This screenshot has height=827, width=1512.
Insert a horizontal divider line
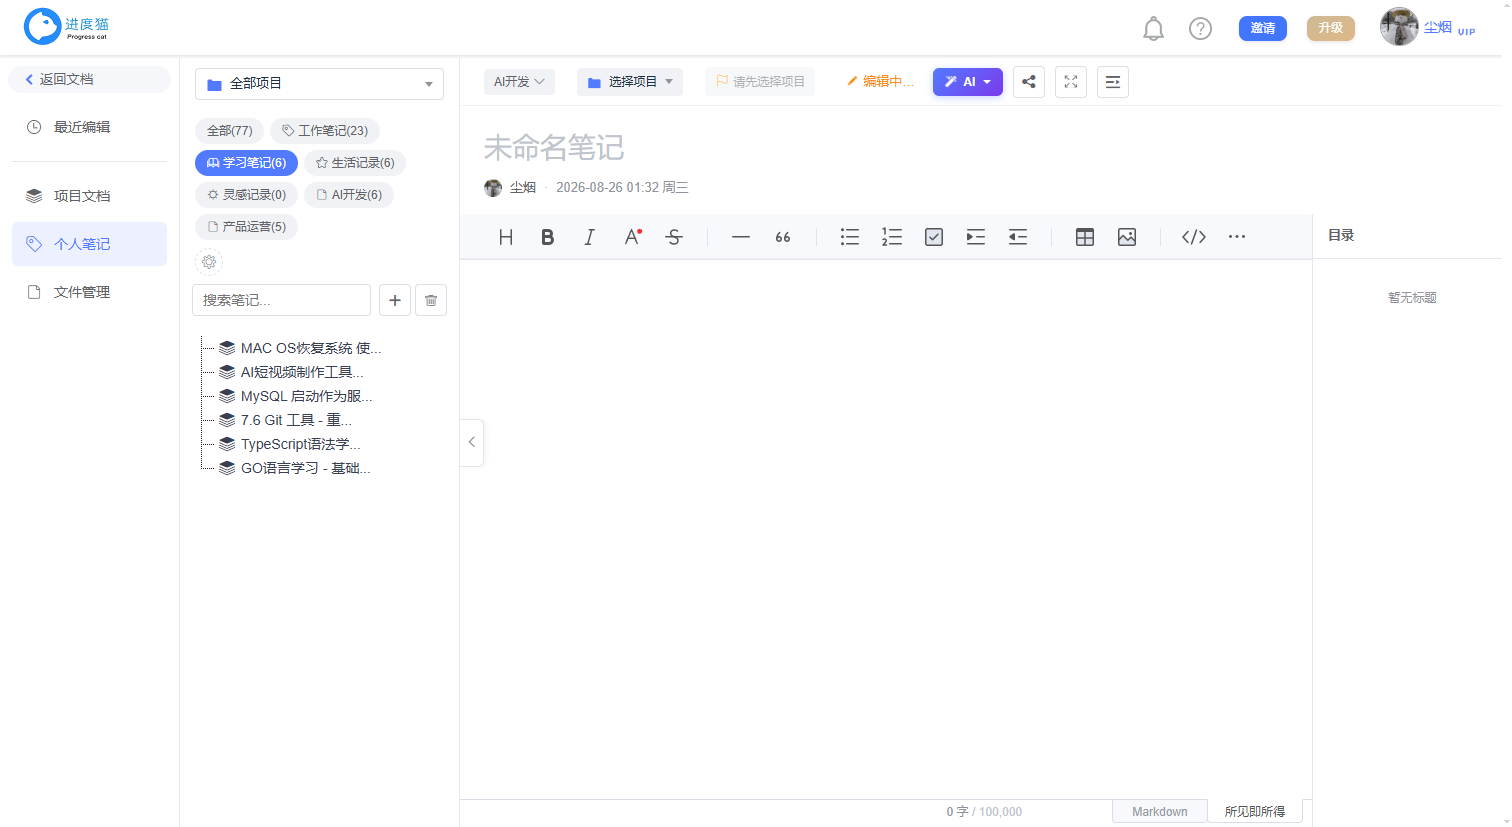741,237
